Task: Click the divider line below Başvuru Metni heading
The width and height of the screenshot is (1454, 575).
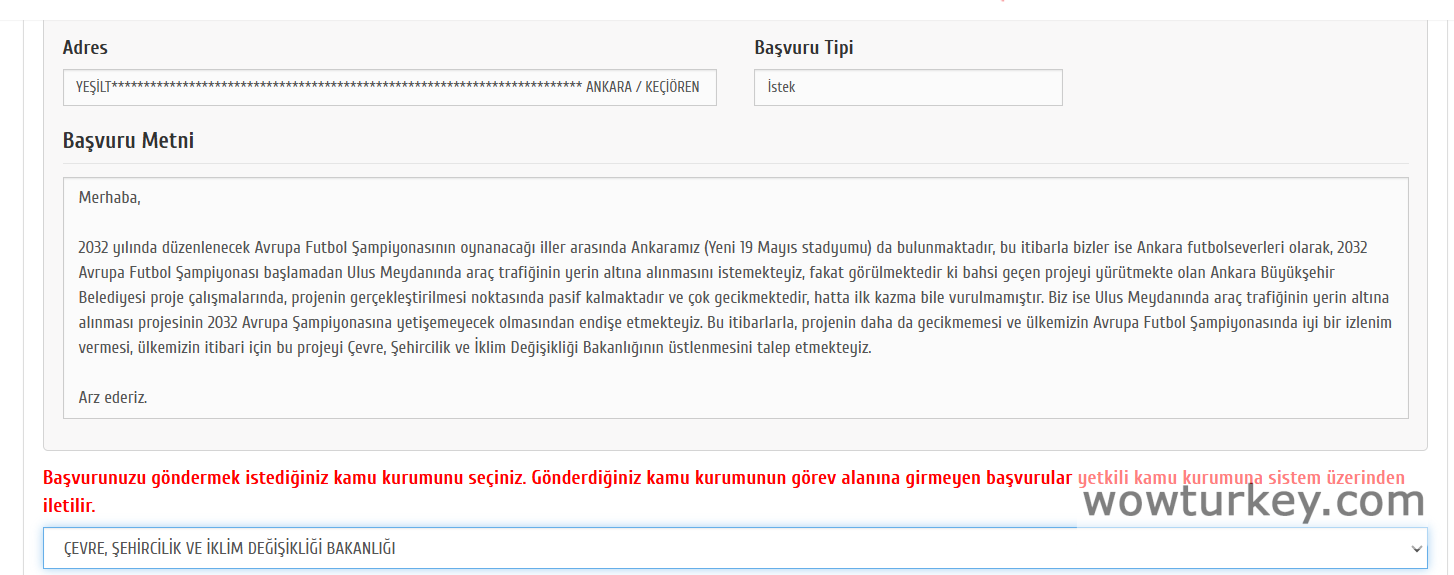Action: pyautogui.click(x=735, y=163)
